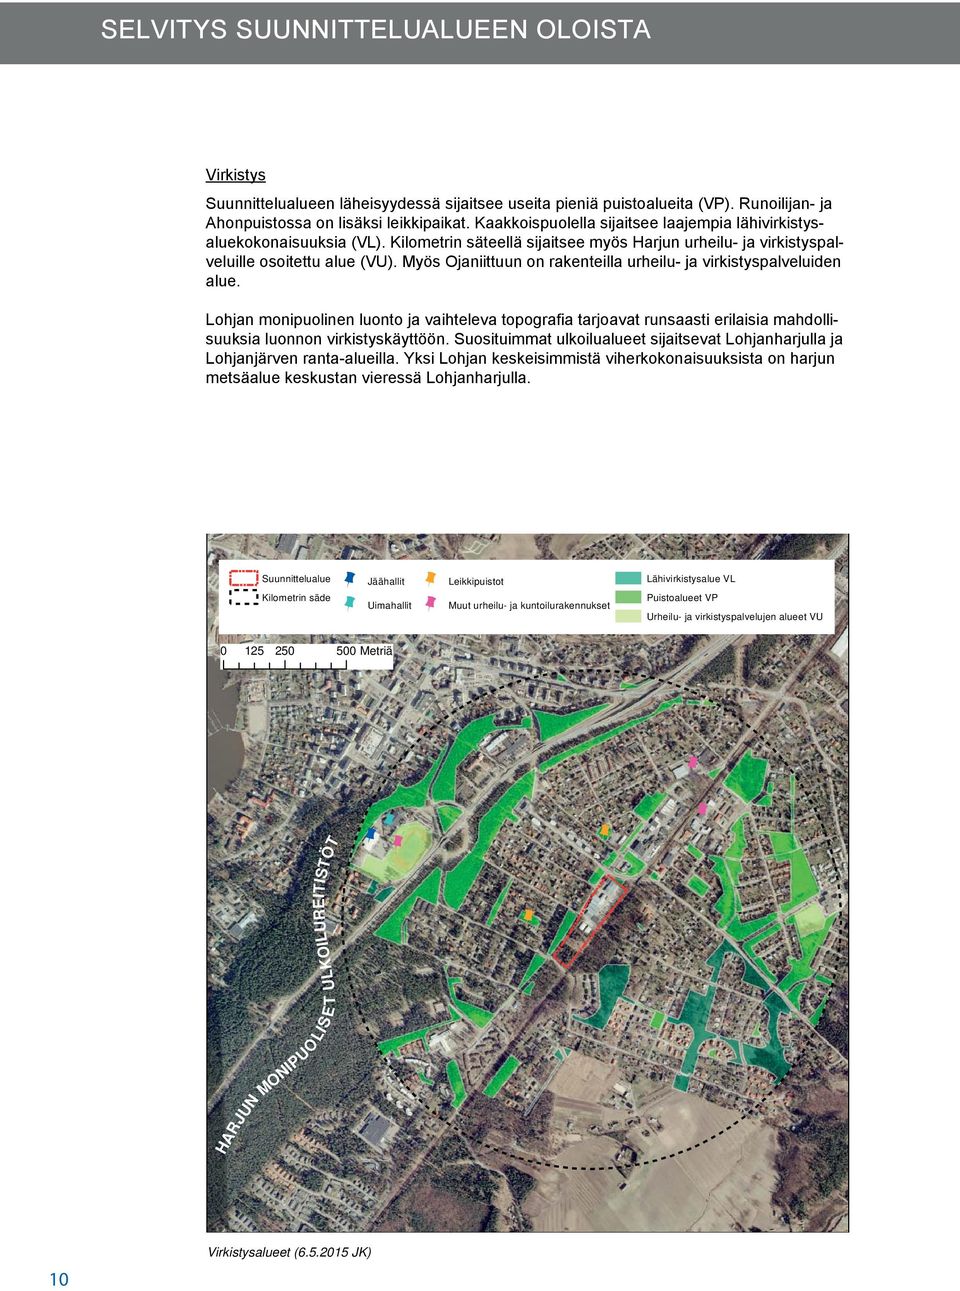Click the line ending 'metsäalue keskustan vieressä Lohjanharjulla.'
The image size is (960, 1291).
point(368,378)
